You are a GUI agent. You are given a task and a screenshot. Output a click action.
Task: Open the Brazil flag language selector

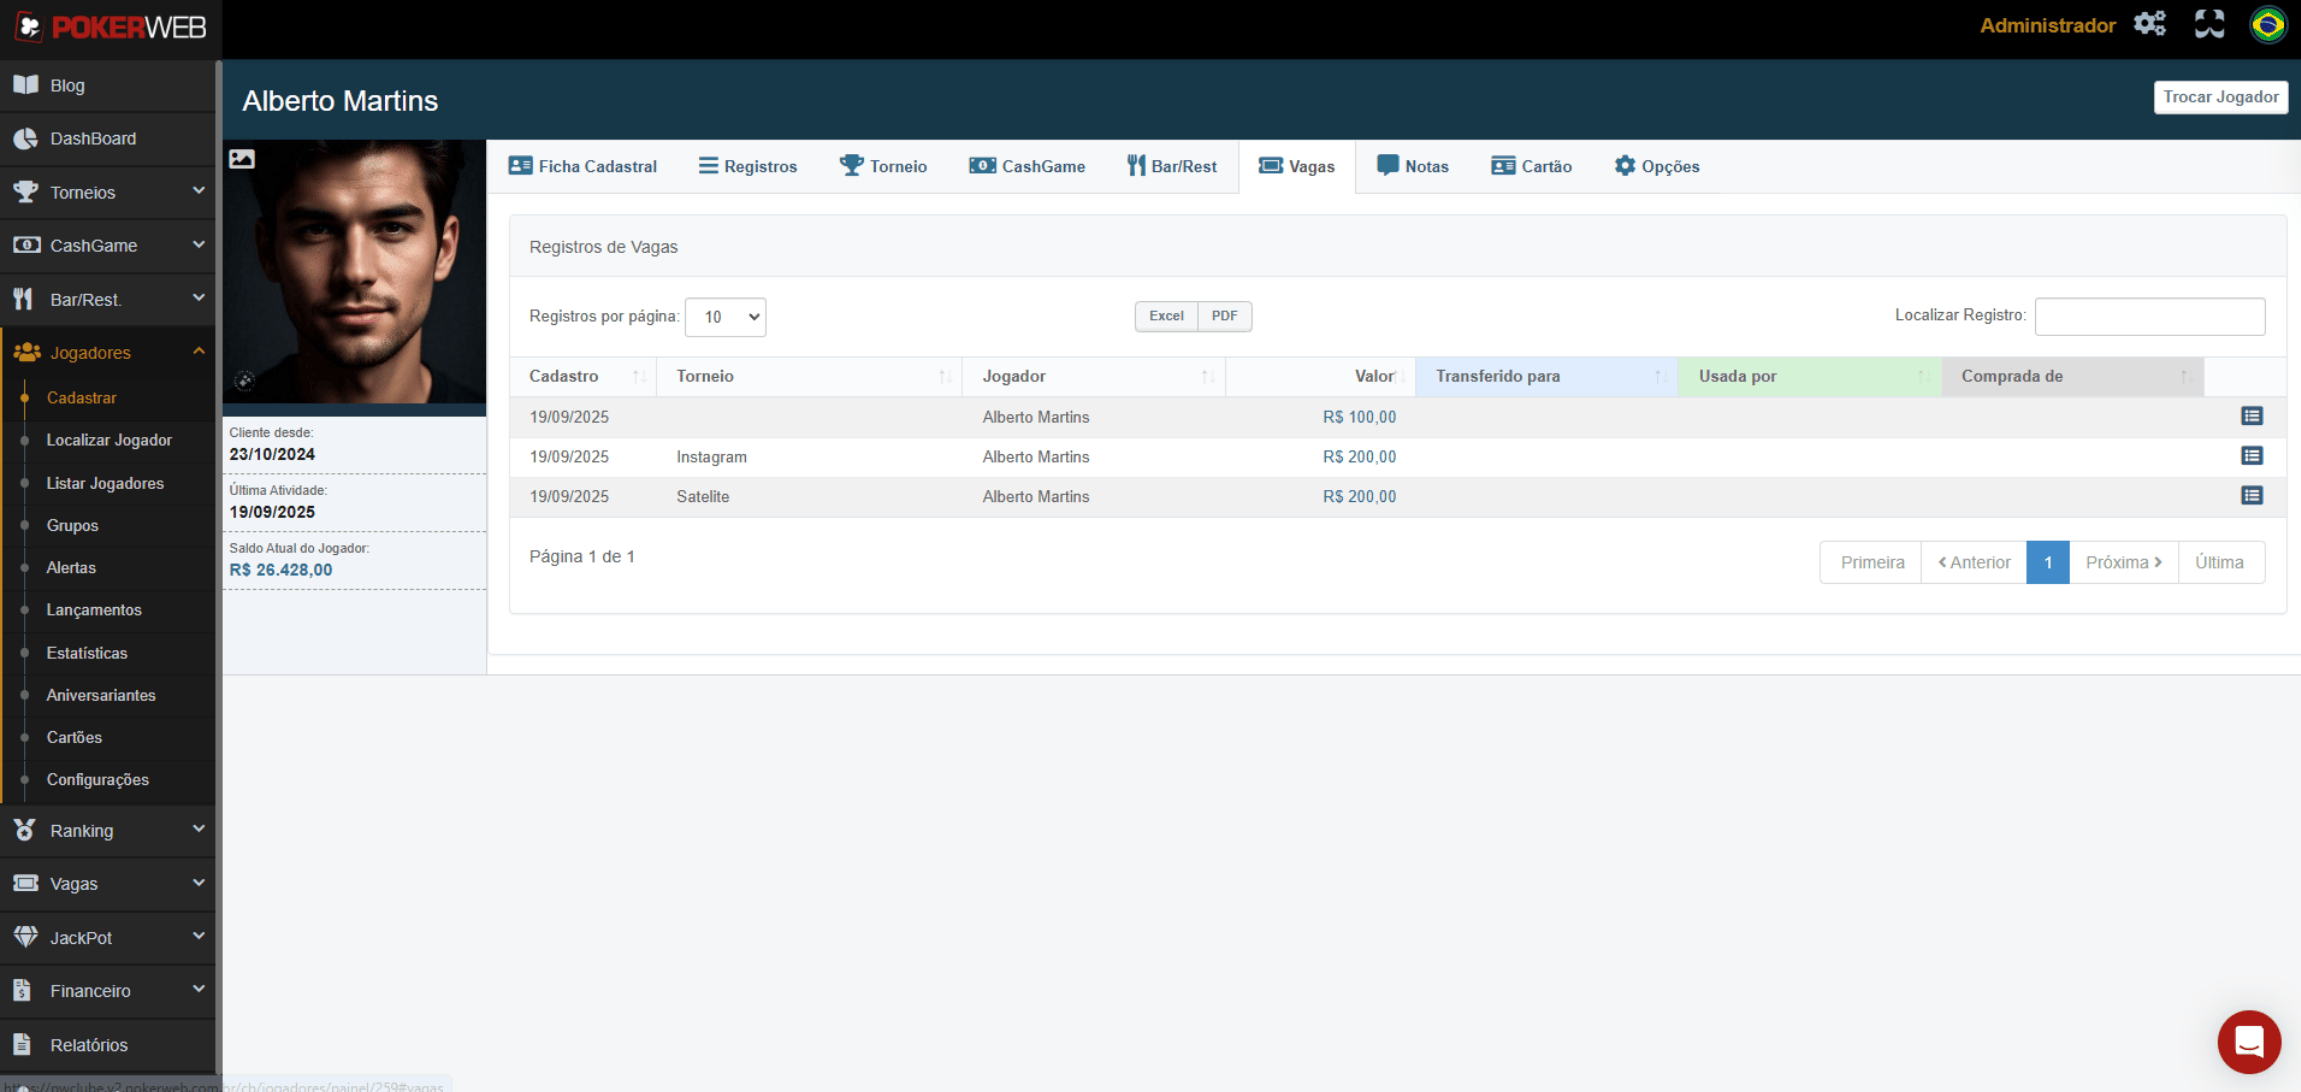coord(2267,24)
